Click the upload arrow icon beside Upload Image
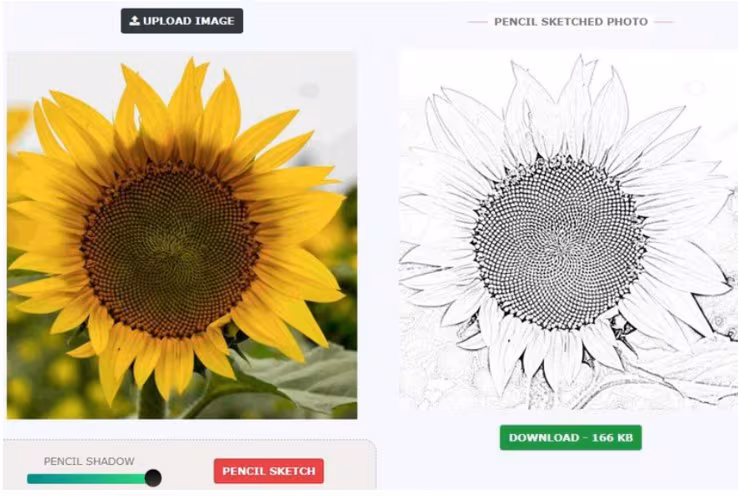 (135, 21)
